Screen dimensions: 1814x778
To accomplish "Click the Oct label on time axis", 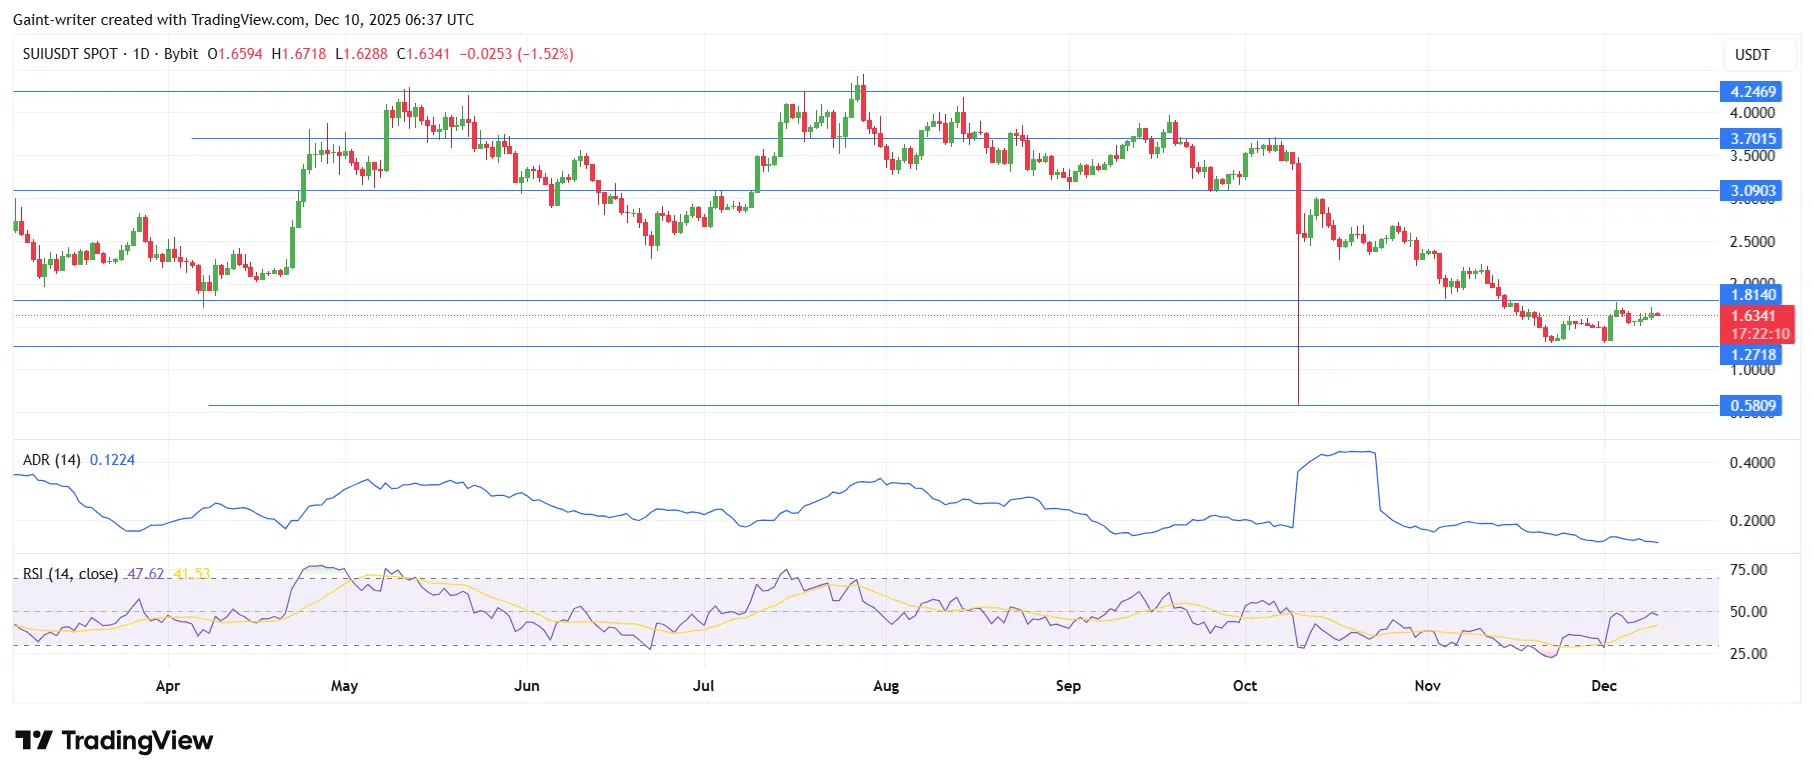I will pos(1245,686).
